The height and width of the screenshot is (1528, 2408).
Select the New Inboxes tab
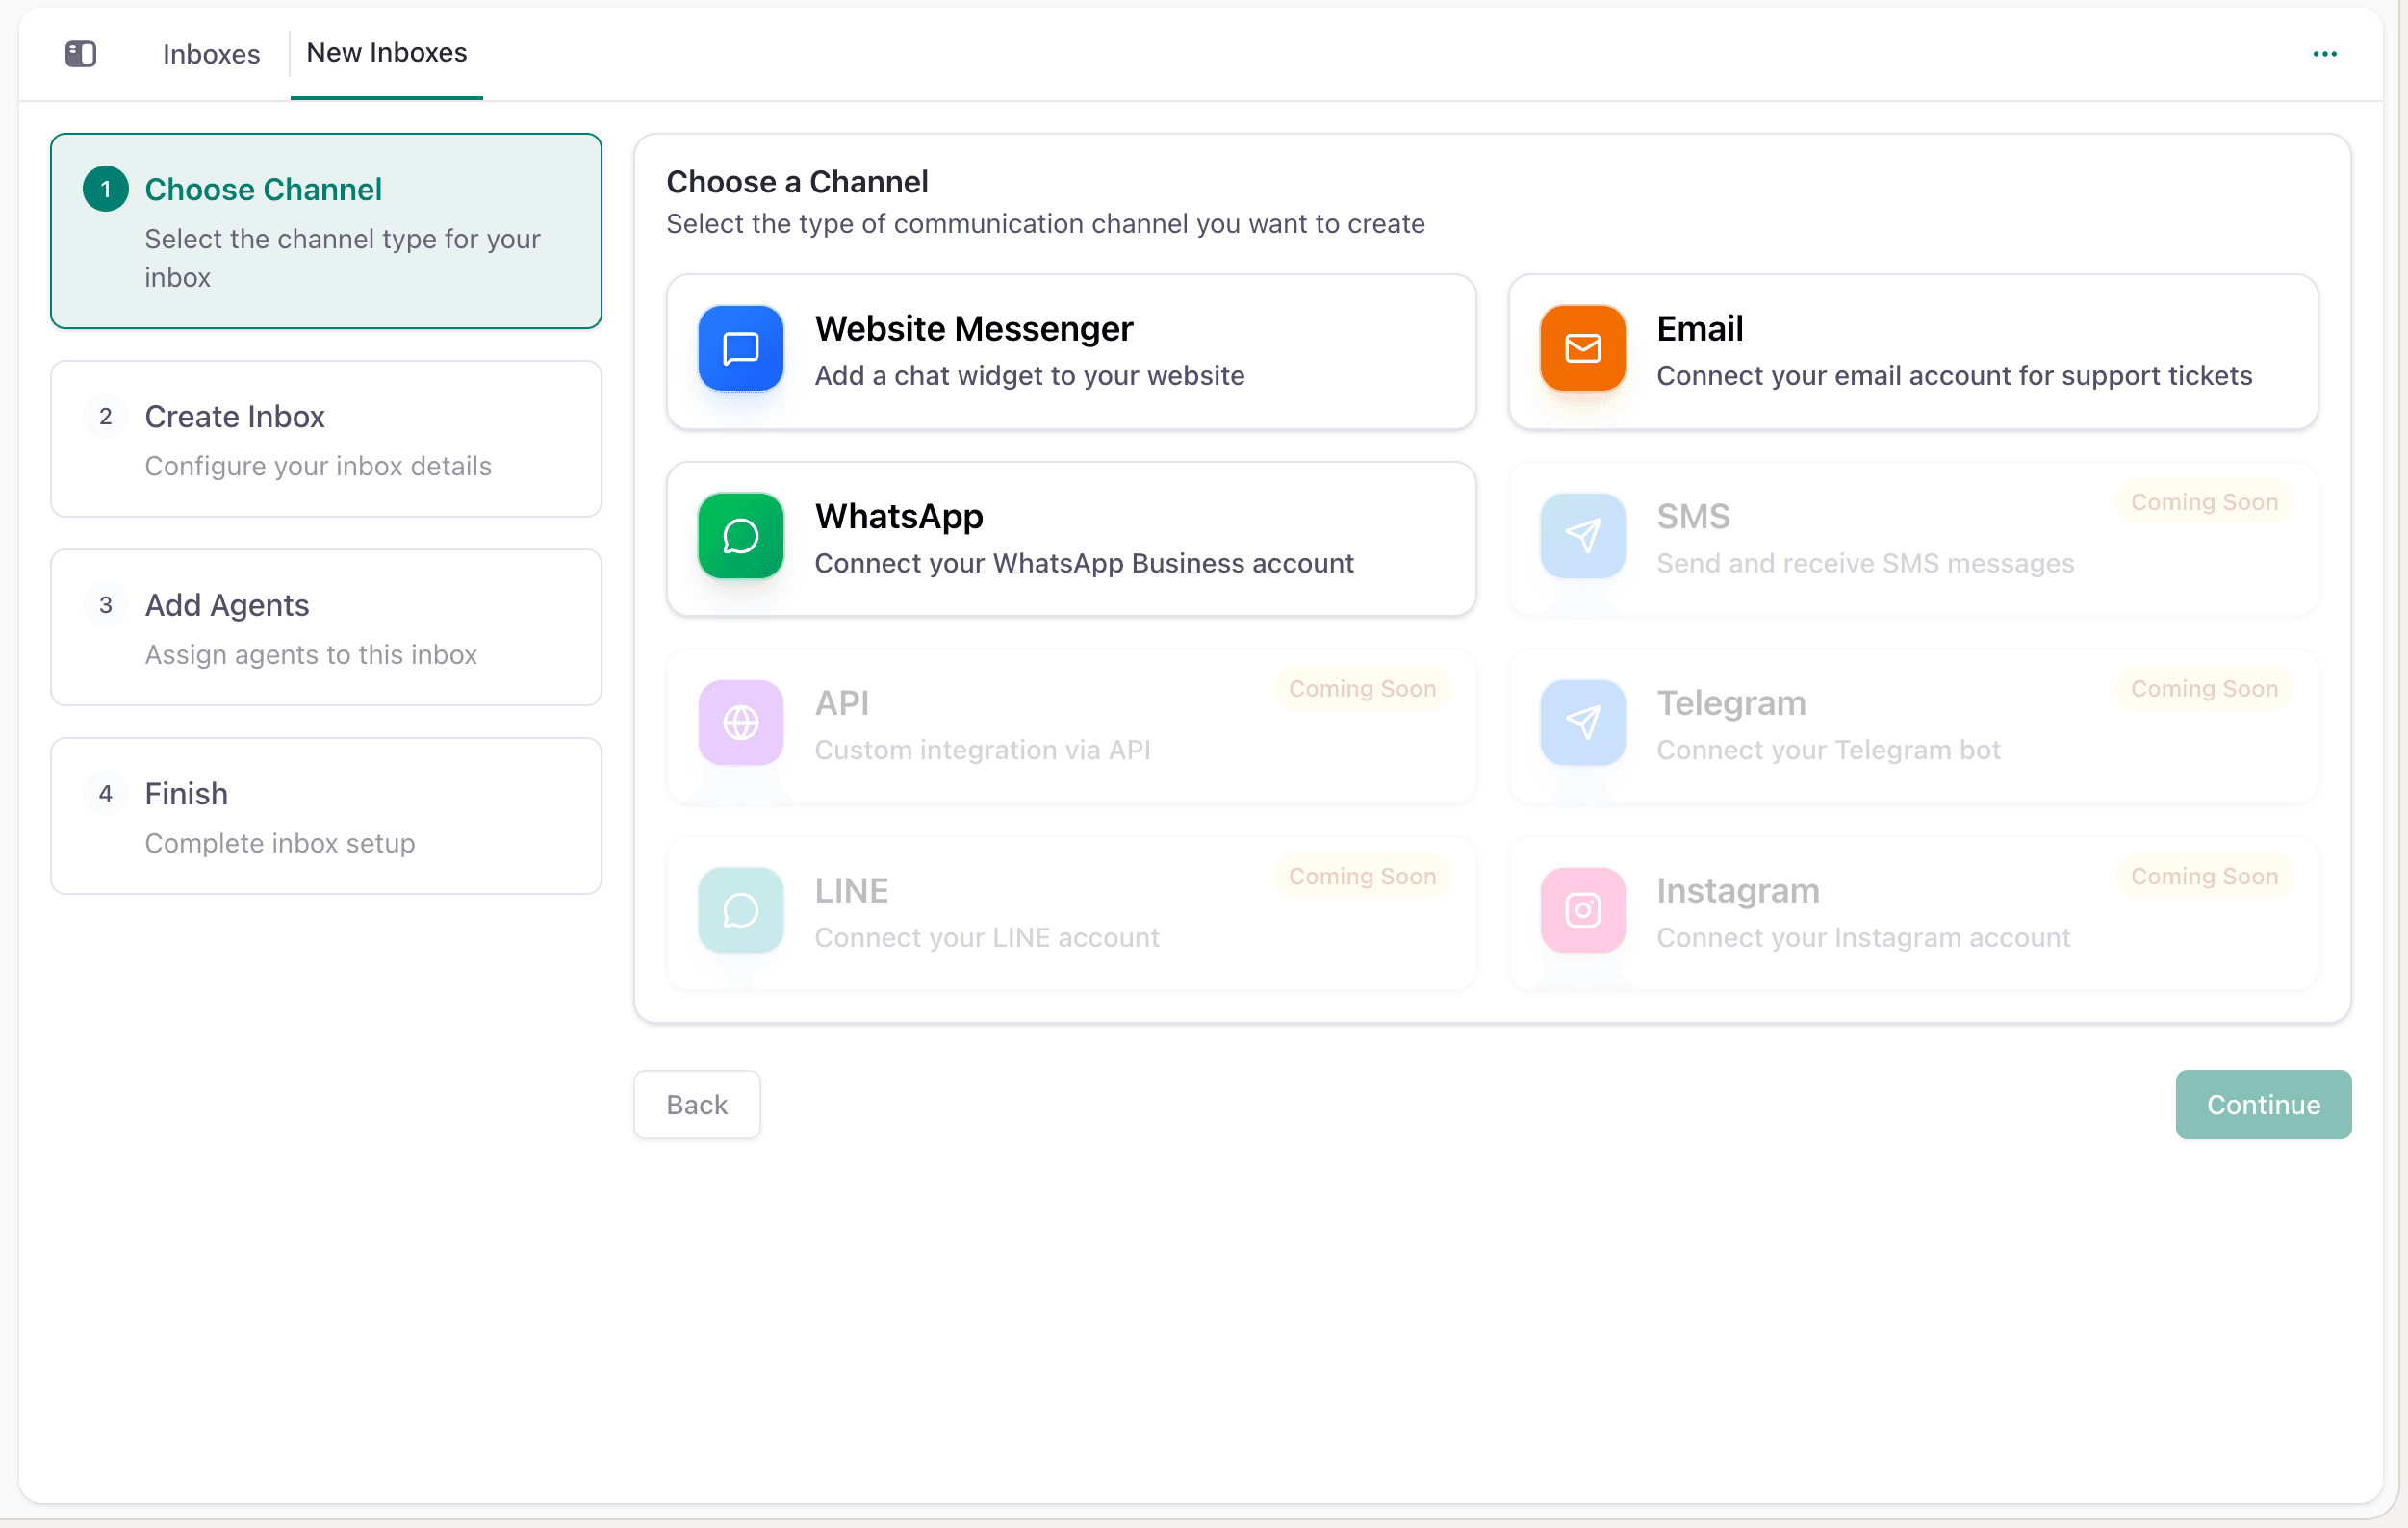tap(387, 53)
